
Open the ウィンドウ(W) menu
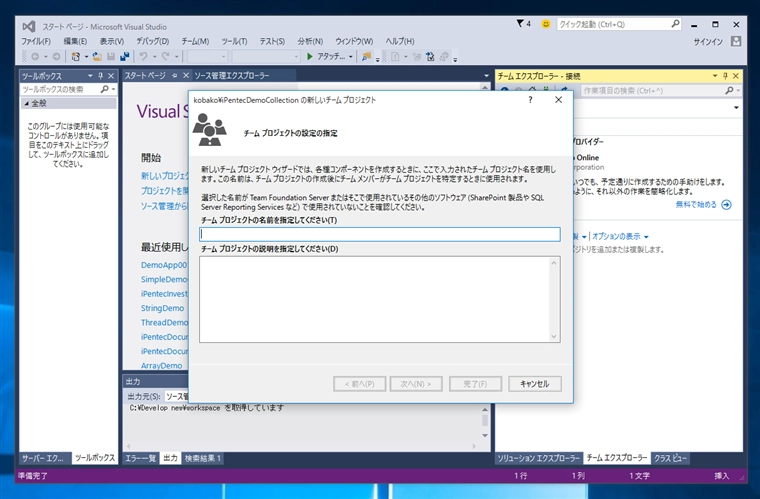coord(354,41)
